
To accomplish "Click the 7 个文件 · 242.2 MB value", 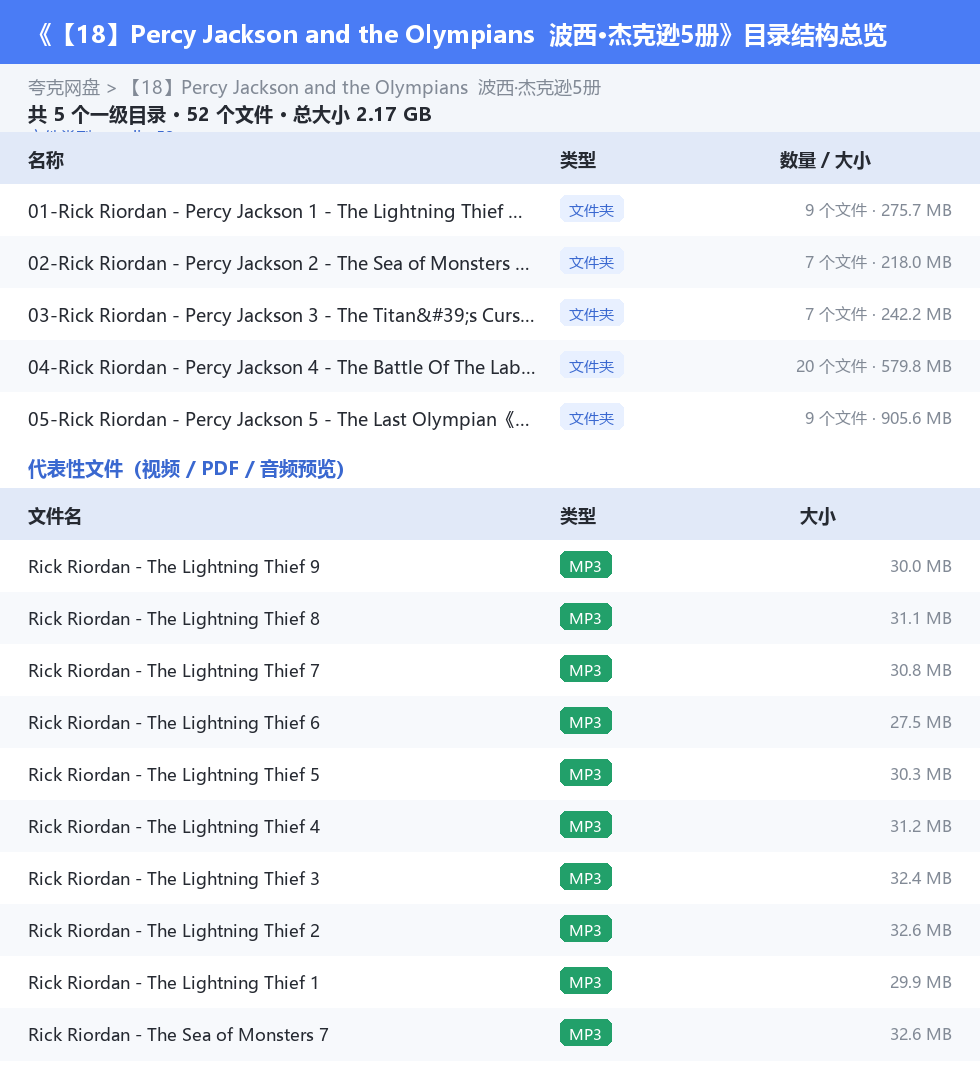I will point(878,315).
